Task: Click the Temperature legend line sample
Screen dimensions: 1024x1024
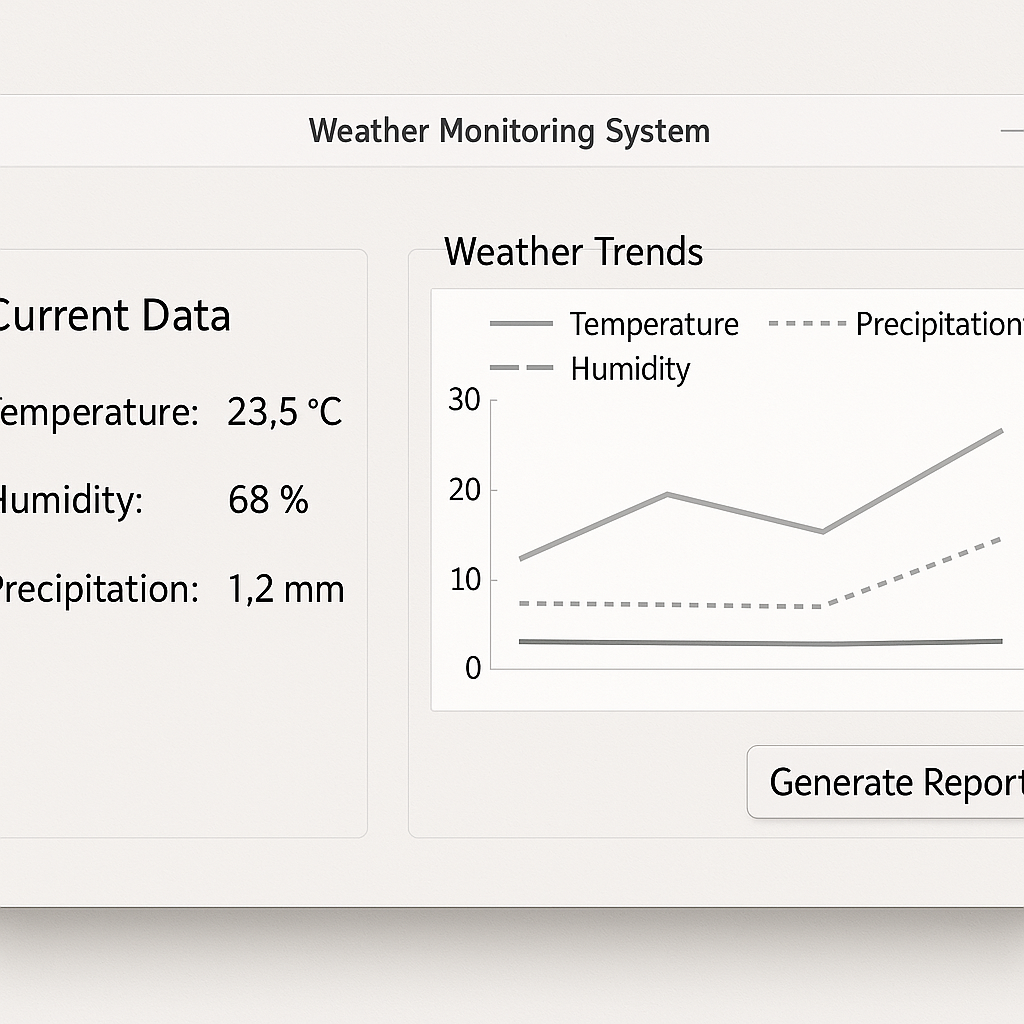Action: [x=521, y=324]
